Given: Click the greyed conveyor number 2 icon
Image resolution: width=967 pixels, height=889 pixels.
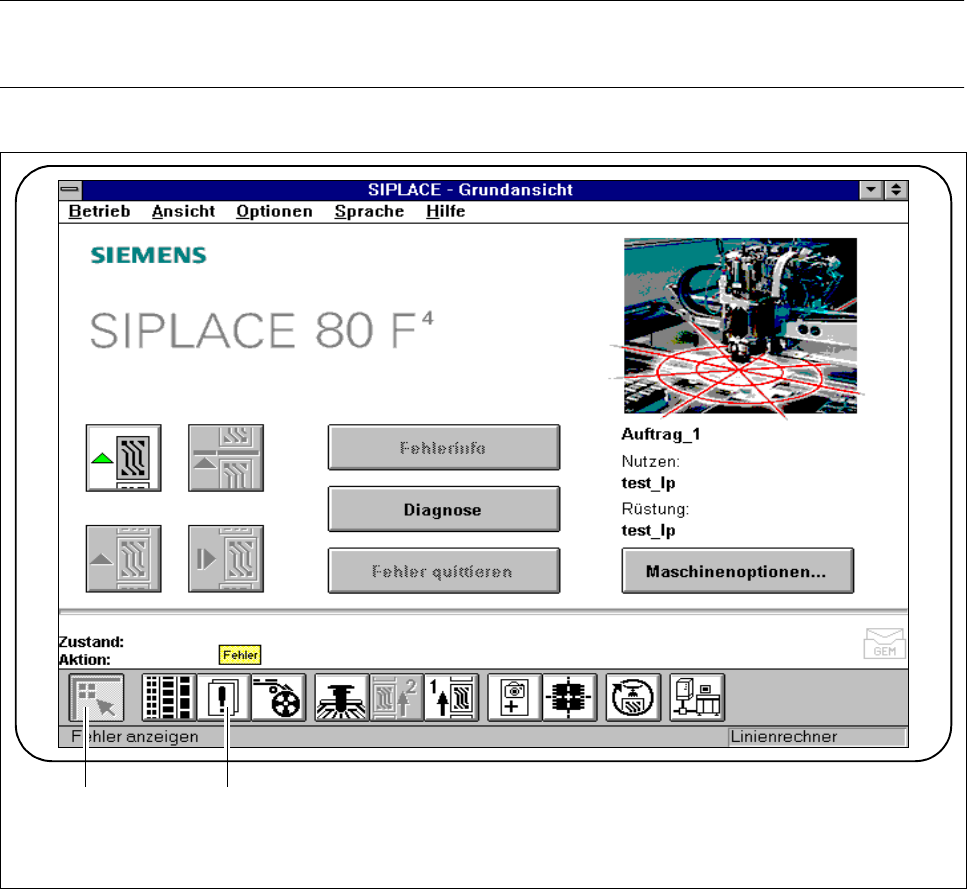Looking at the screenshot, I should pos(397,698).
